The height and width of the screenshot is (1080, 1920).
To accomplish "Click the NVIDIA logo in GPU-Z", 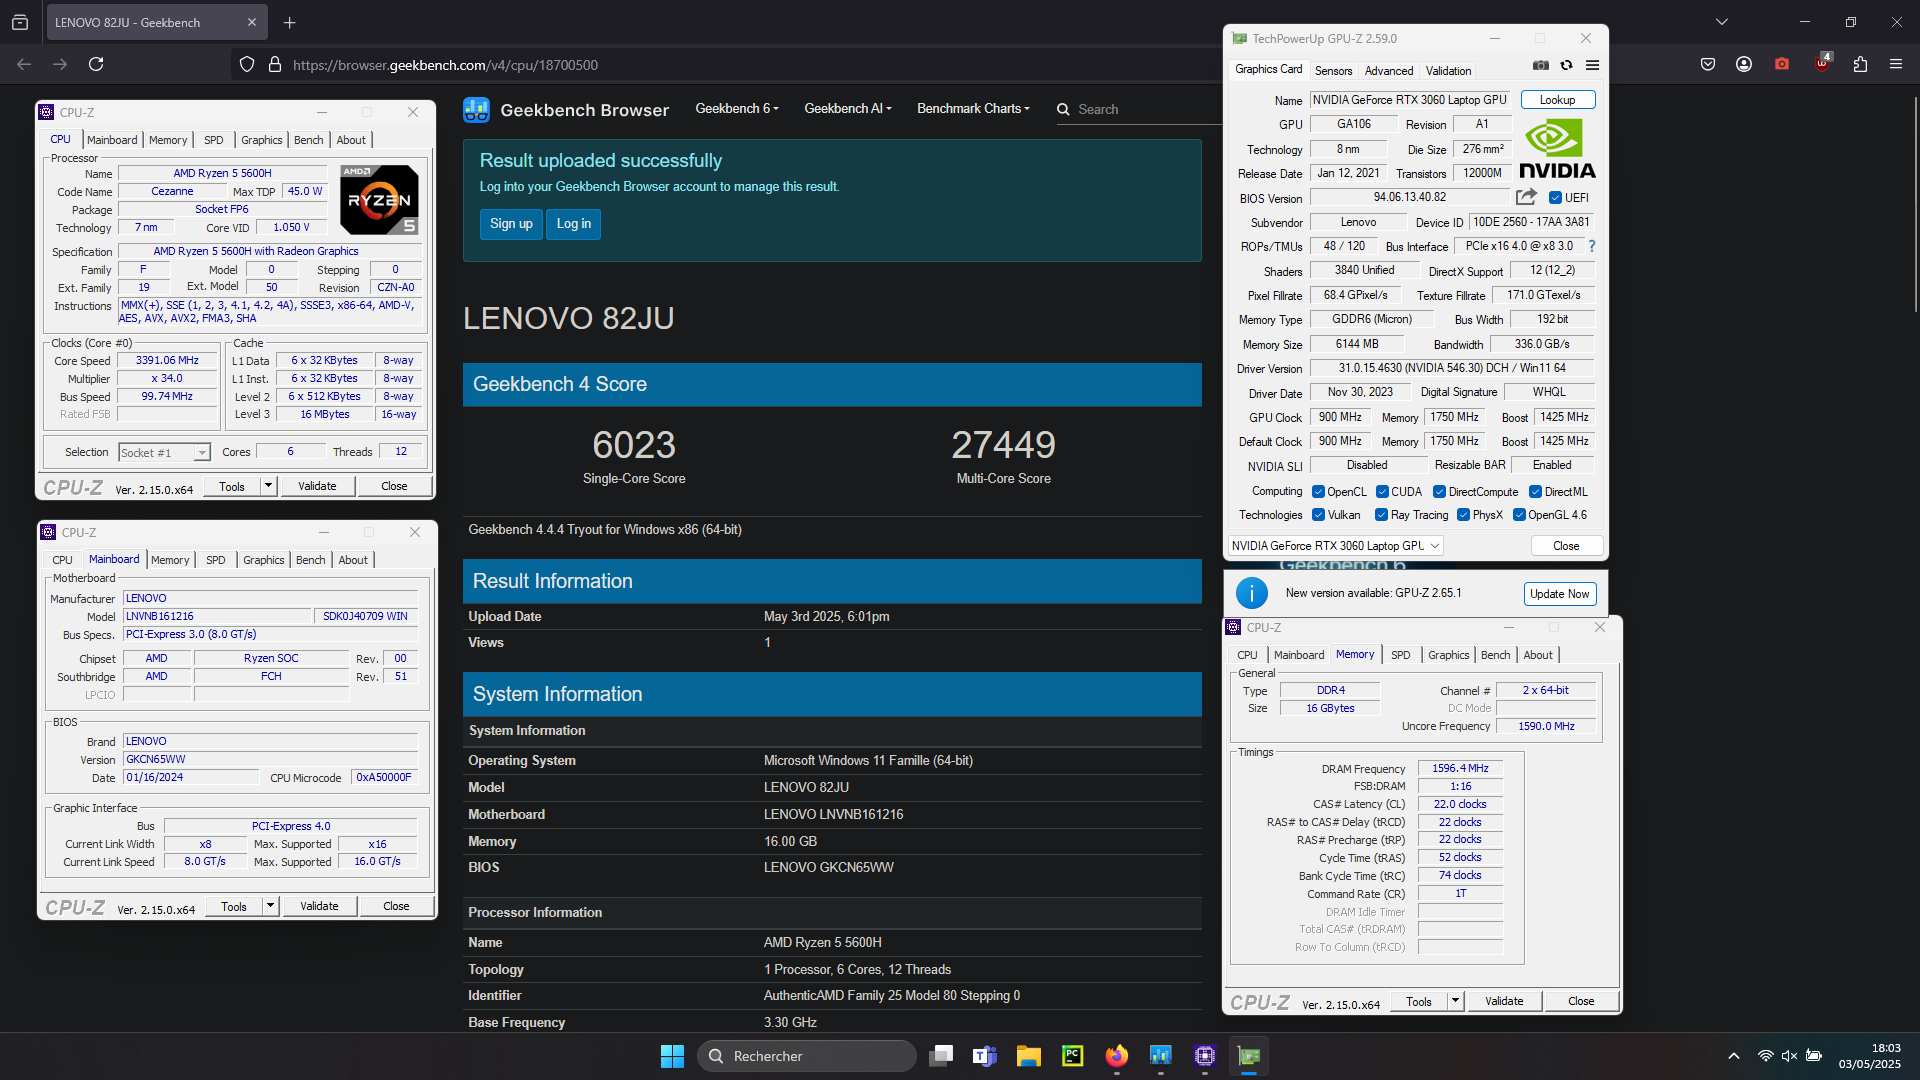I will click(1557, 149).
